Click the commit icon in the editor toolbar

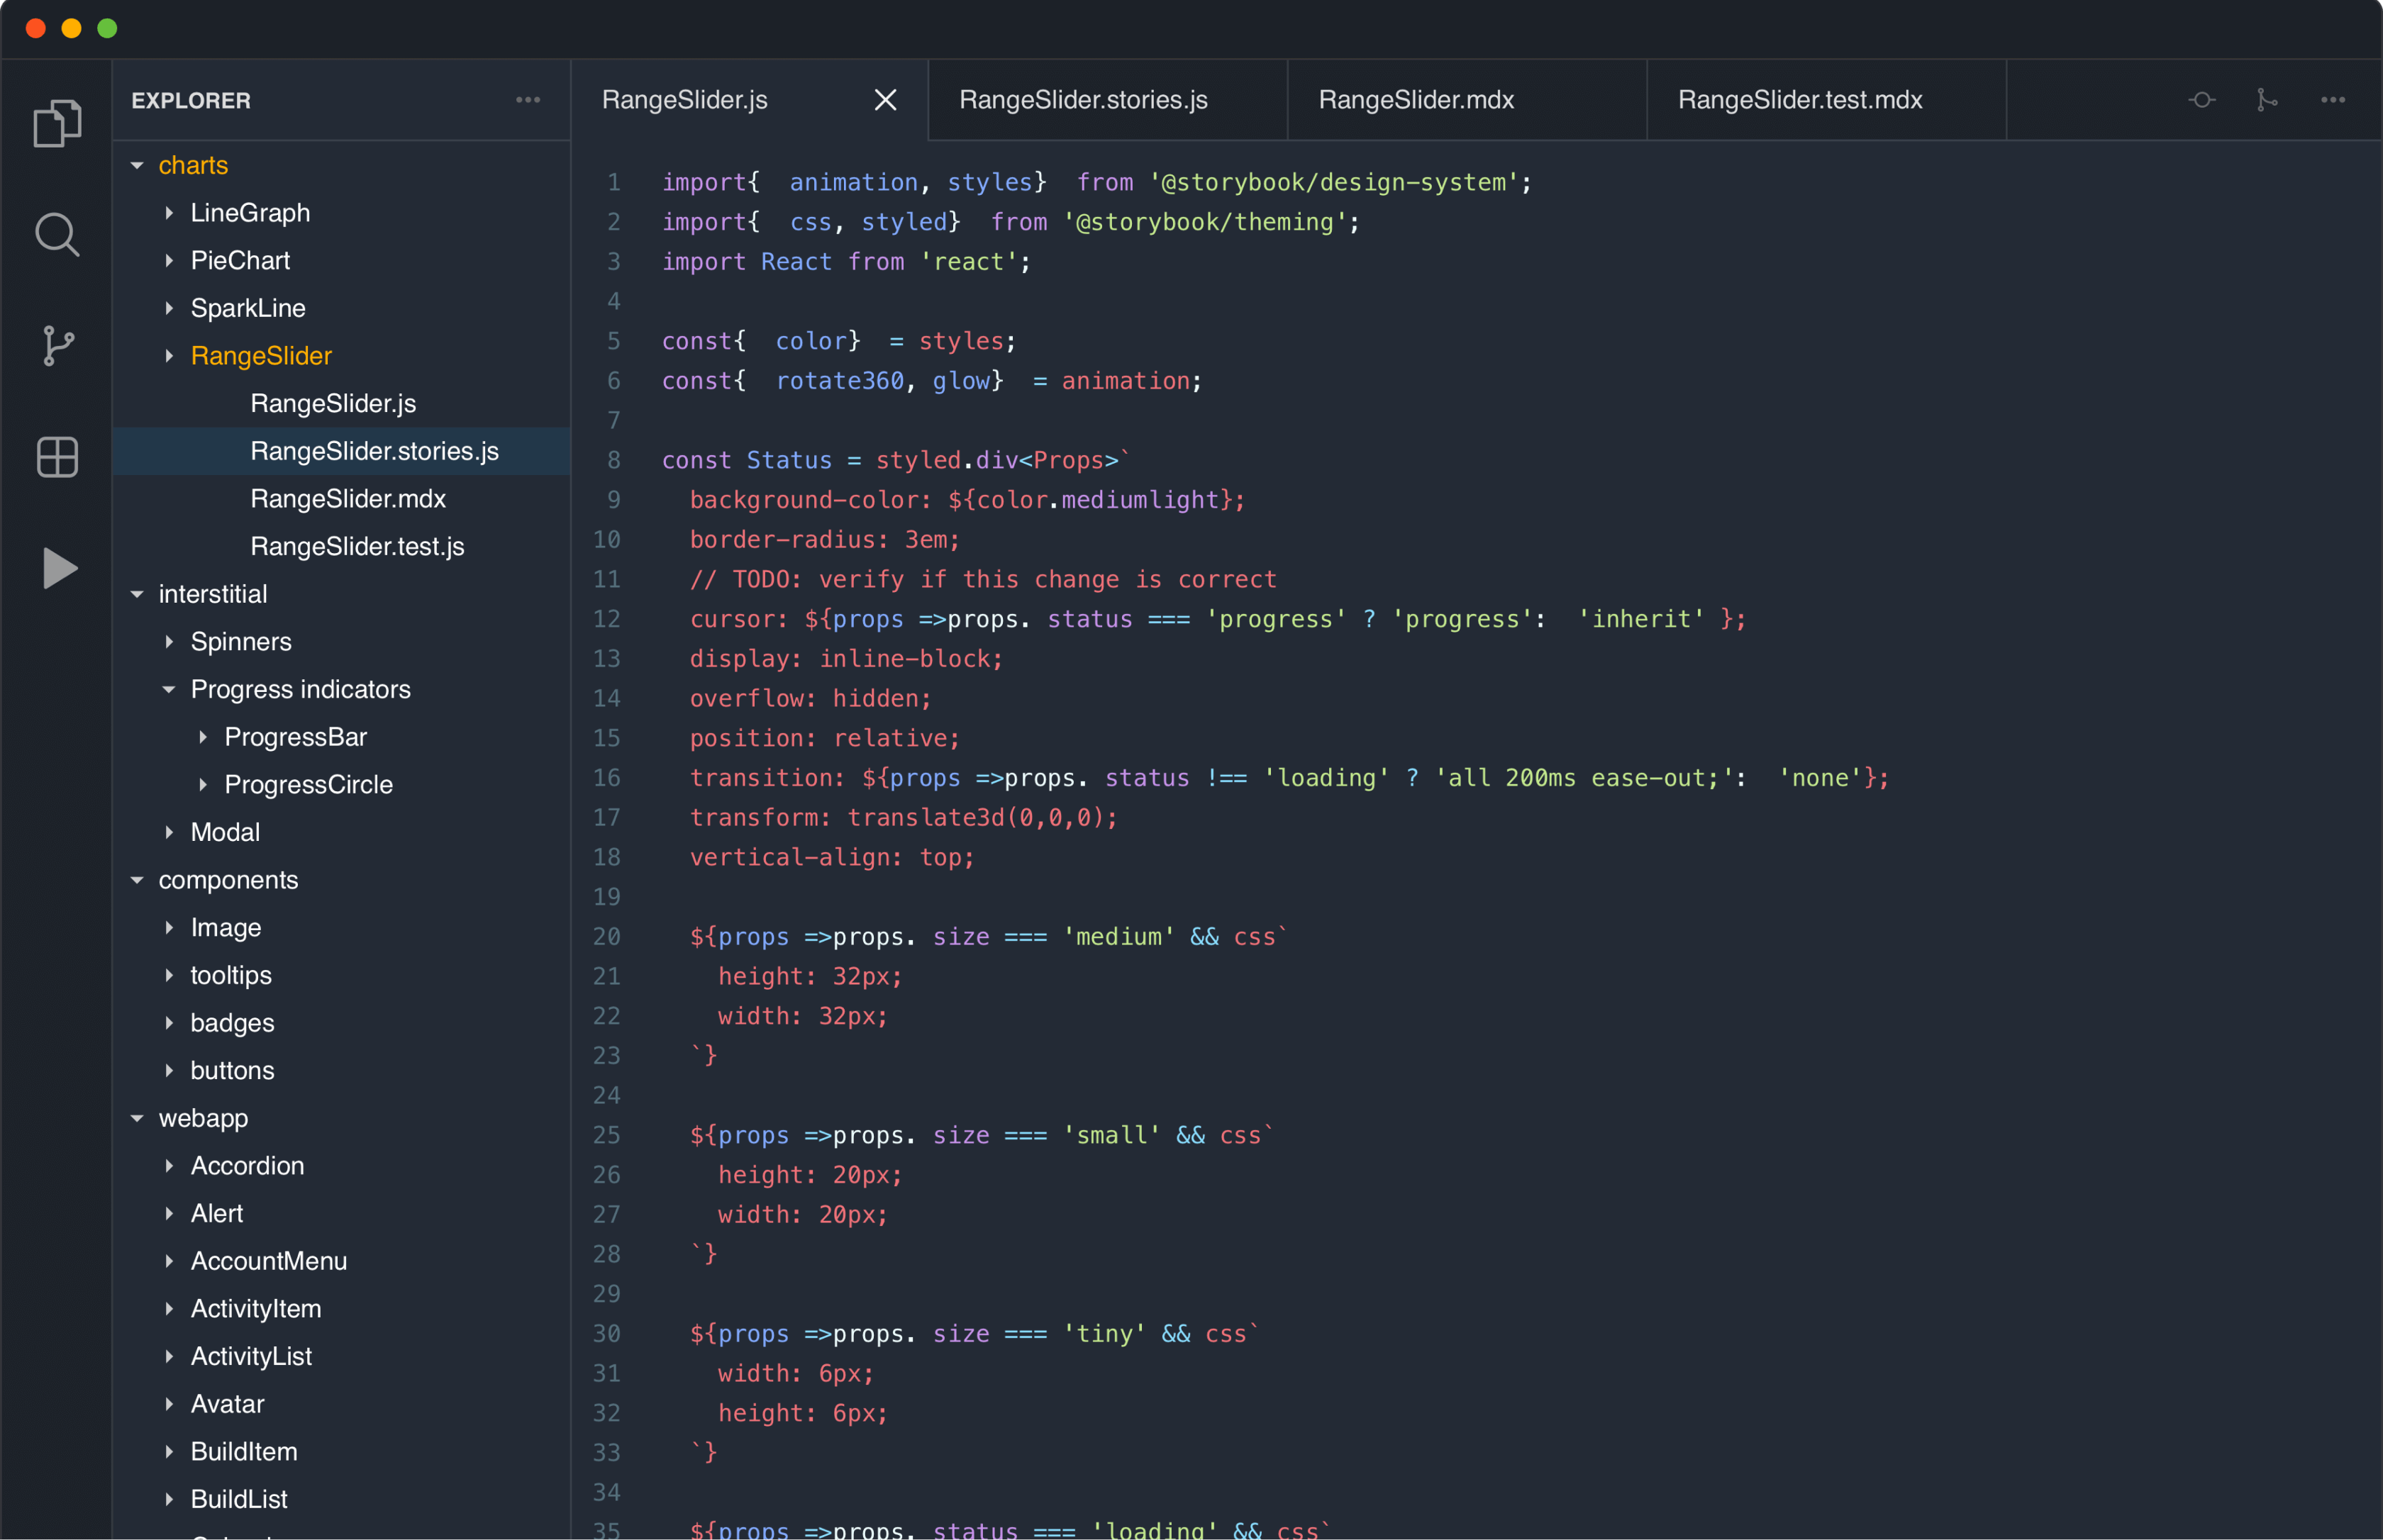point(2201,100)
